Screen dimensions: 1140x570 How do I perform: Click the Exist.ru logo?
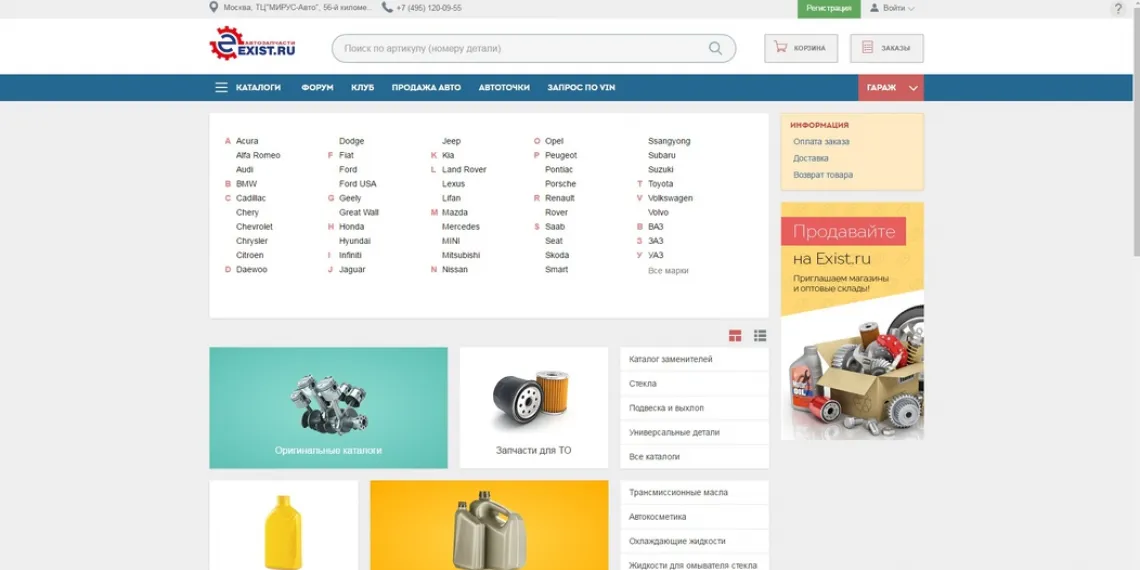tap(252, 44)
